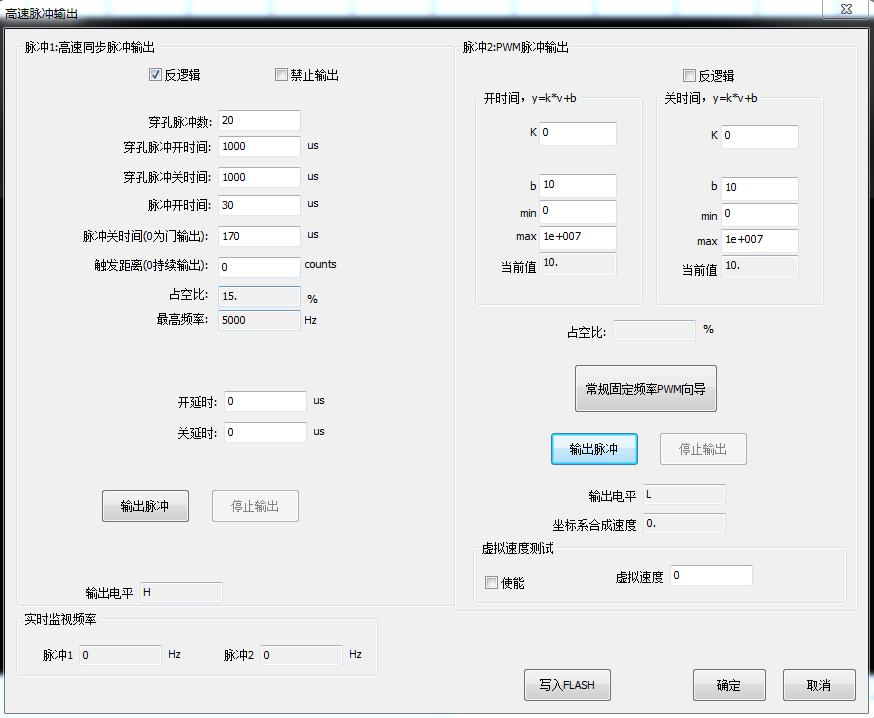Click the 穿孔脉冲数 input field
Viewport: 874px width, 718px height.
[x=259, y=121]
